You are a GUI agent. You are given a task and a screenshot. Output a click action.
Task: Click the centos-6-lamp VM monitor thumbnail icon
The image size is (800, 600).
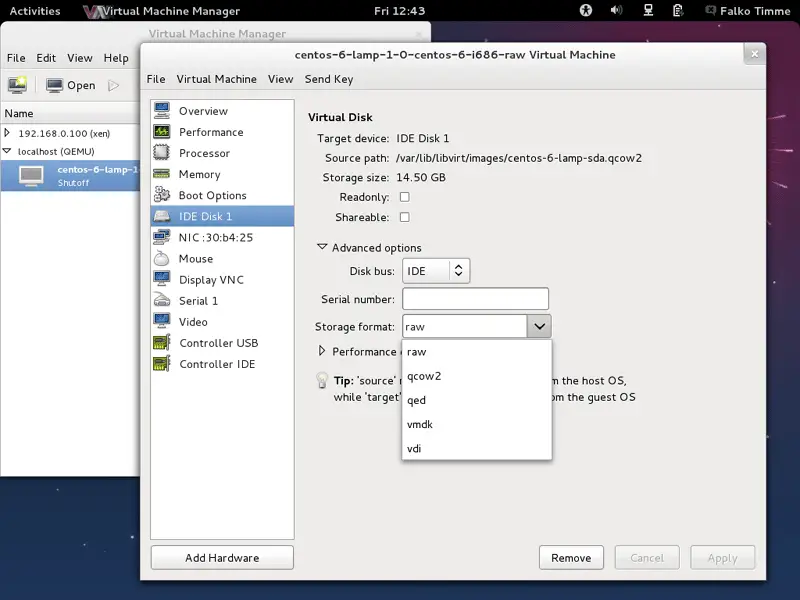[31, 176]
